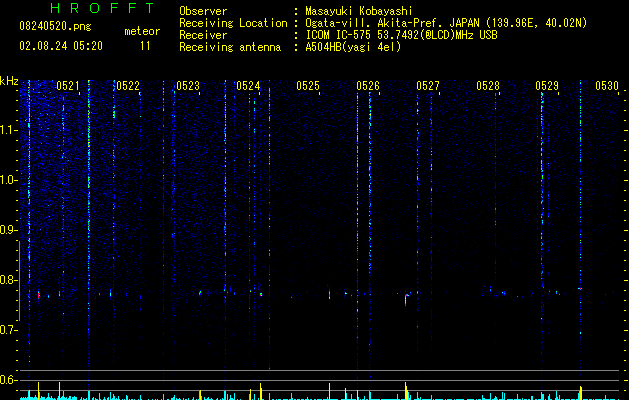The height and width of the screenshot is (400, 629).
Task: Click the 0525 time marker
Action: pyautogui.click(x=308, y=86)
